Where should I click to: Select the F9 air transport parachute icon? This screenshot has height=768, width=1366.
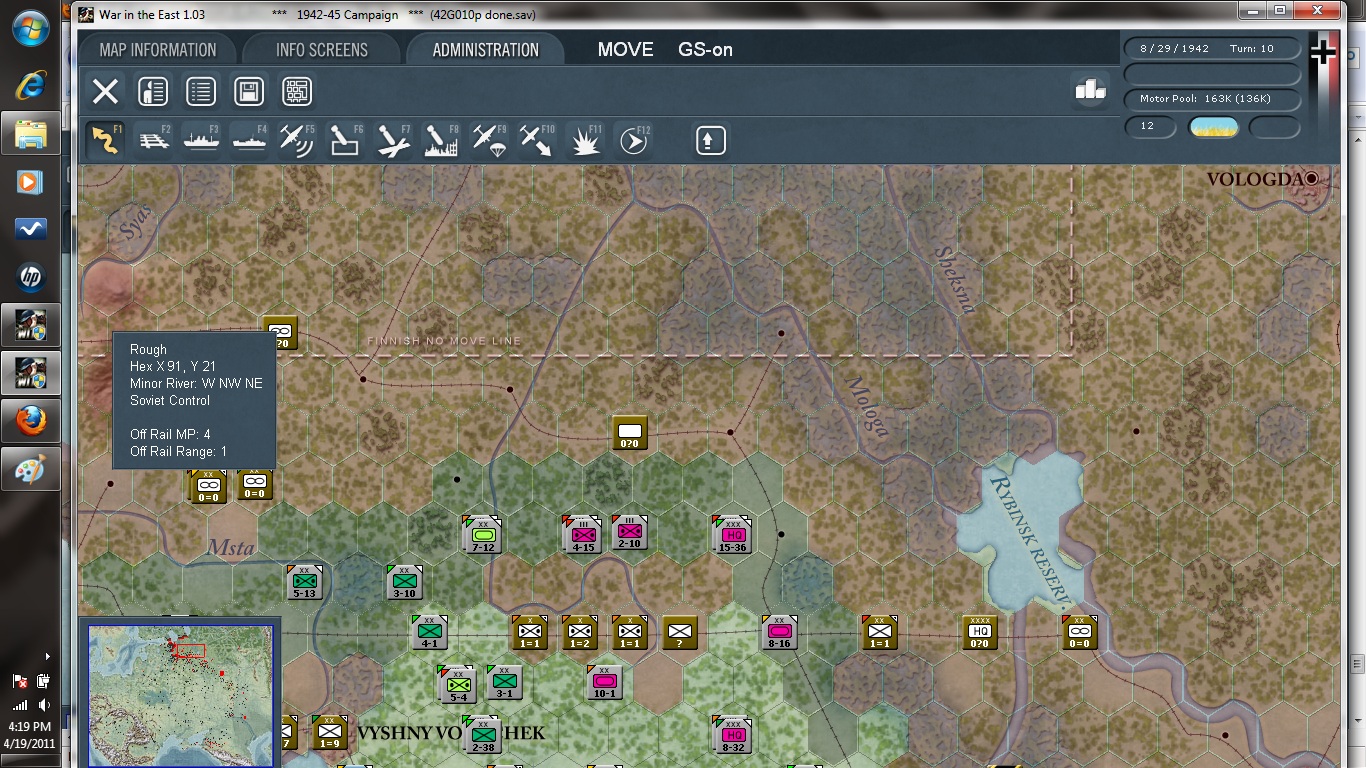coord(489,140)
